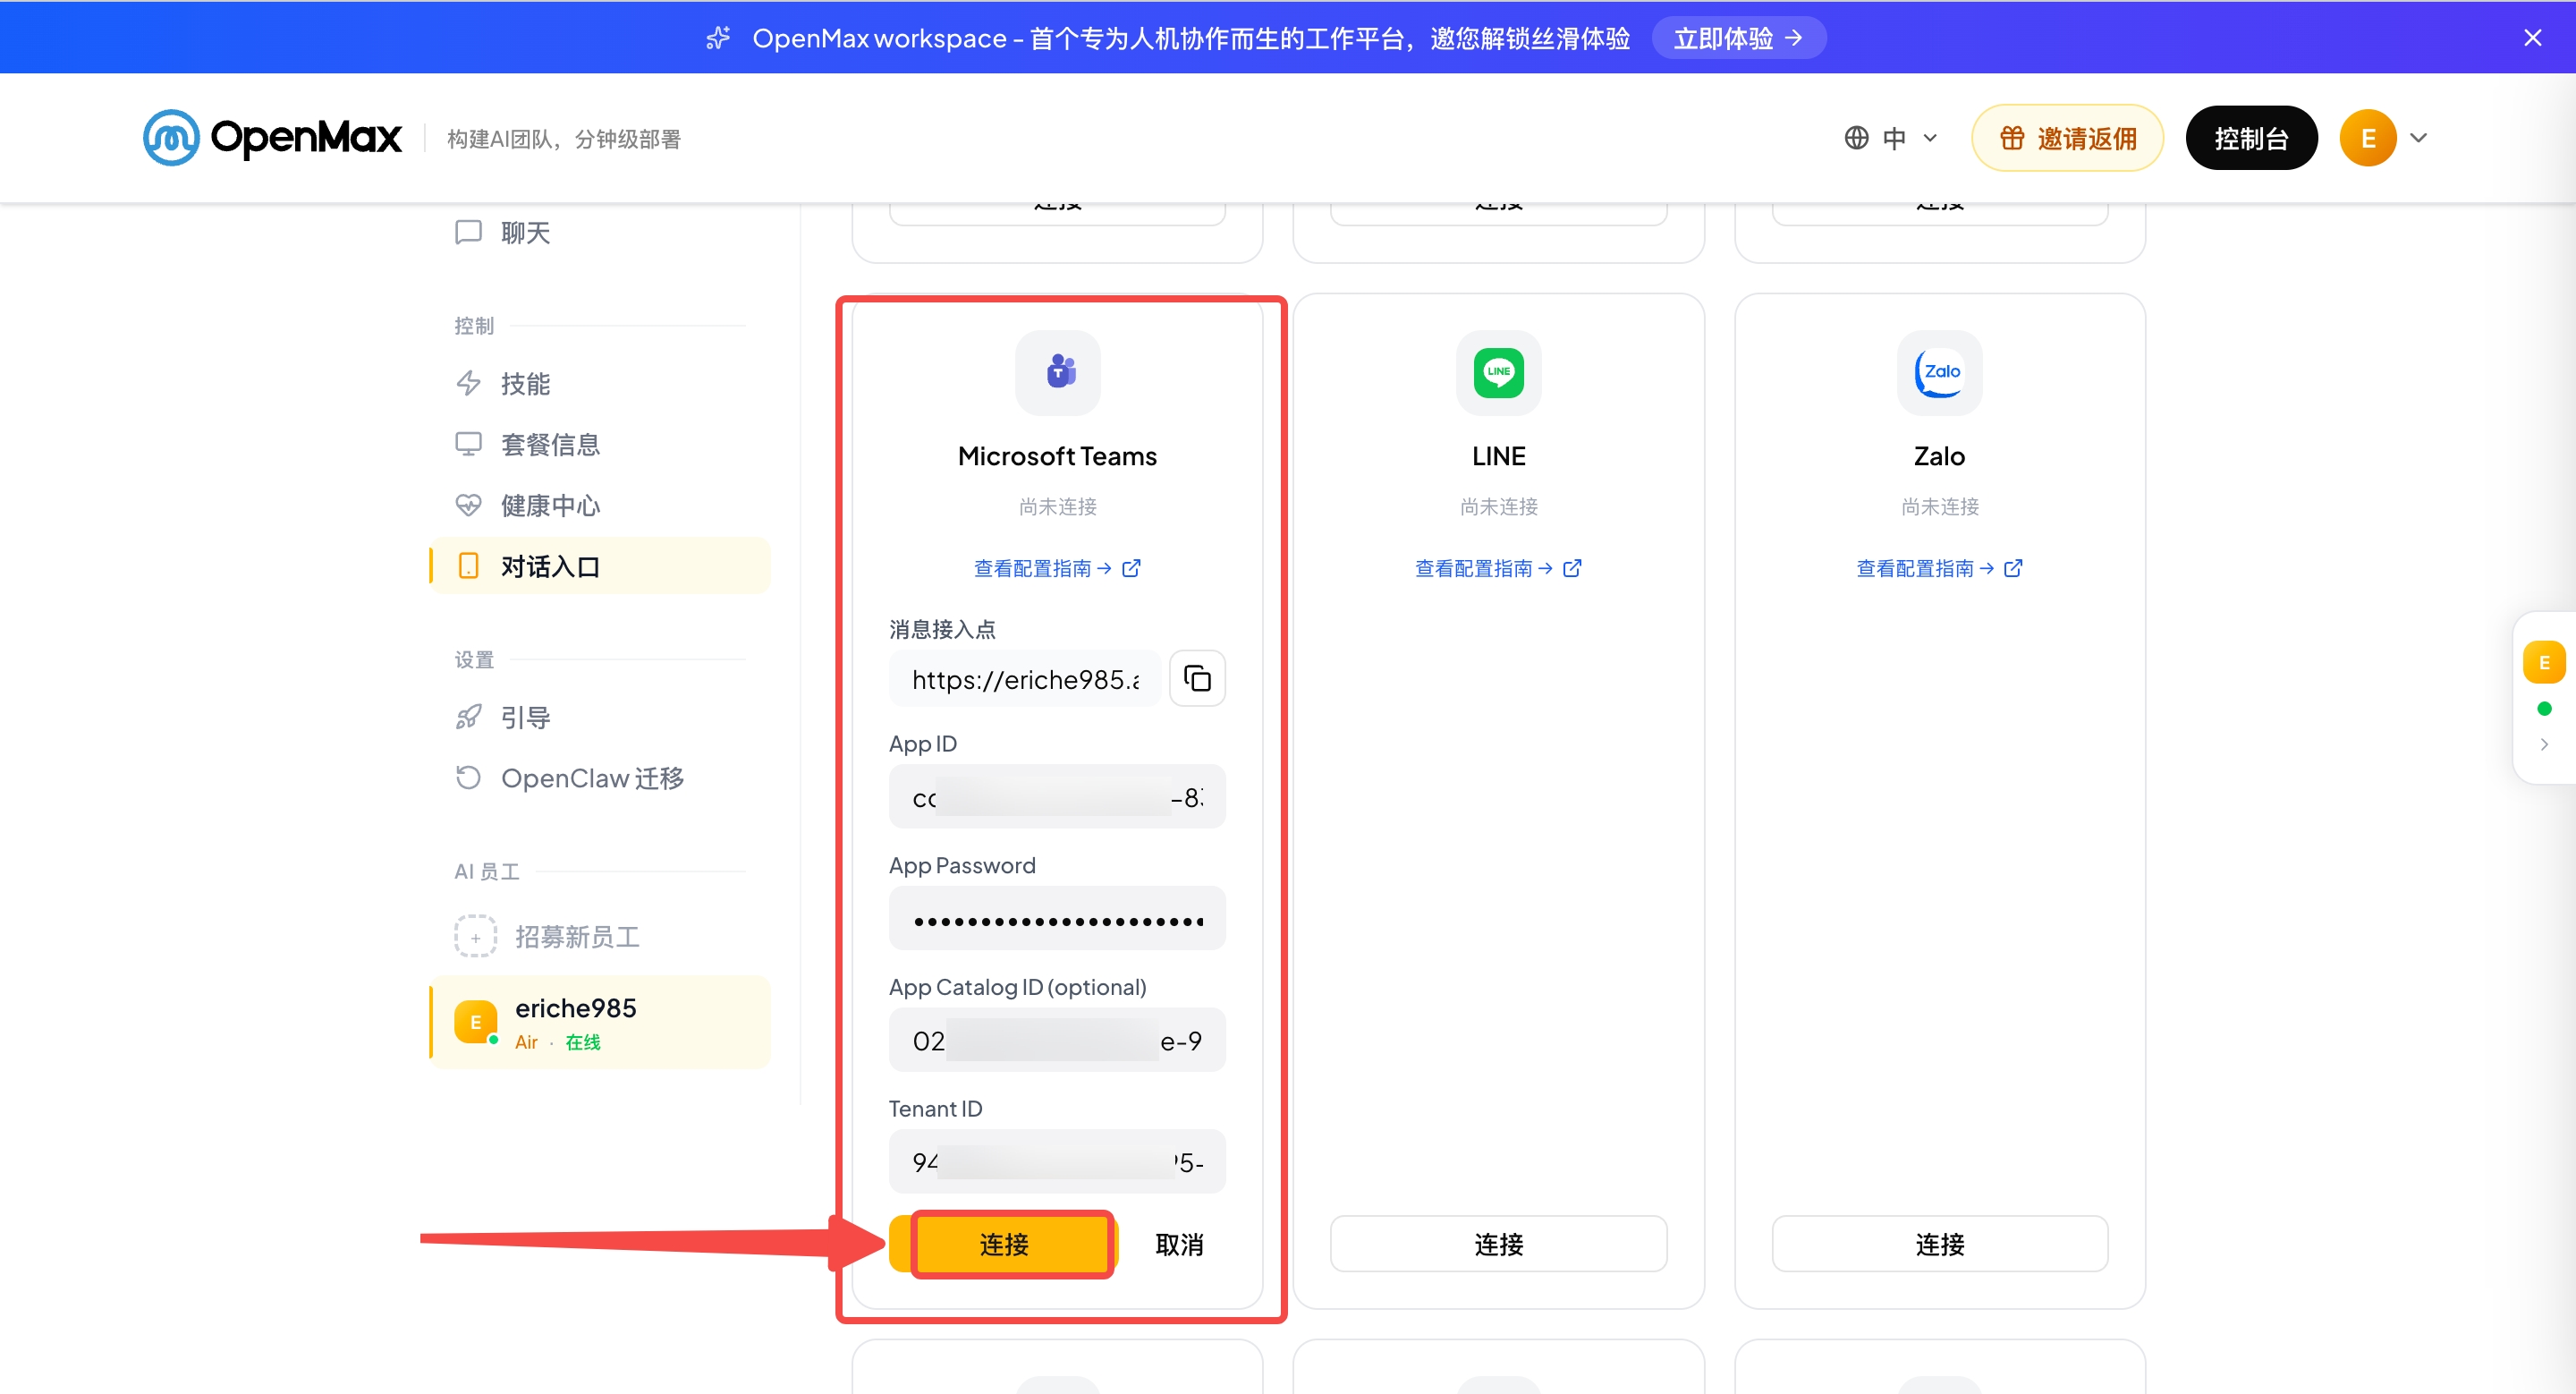Click the Tenant ID input field
Viewport: 2576px width, 1394px height.
(x=1057, y=1162)
